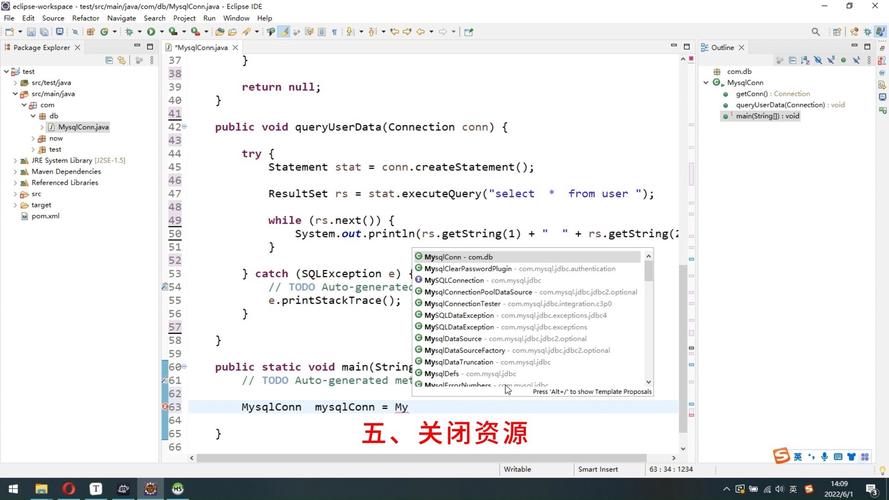Open the Run button dropdown arrow
The image size is (889, 500).
coord(162,32)
